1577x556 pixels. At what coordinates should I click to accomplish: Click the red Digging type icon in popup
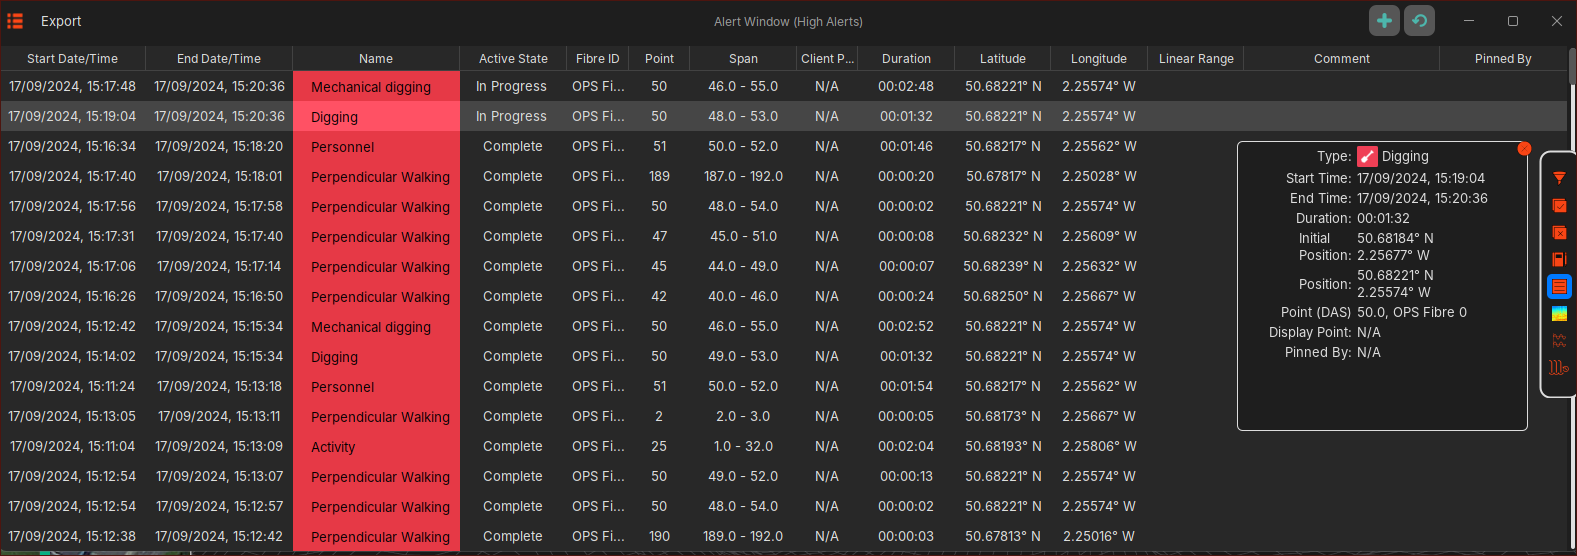[x=1367, y=156]
